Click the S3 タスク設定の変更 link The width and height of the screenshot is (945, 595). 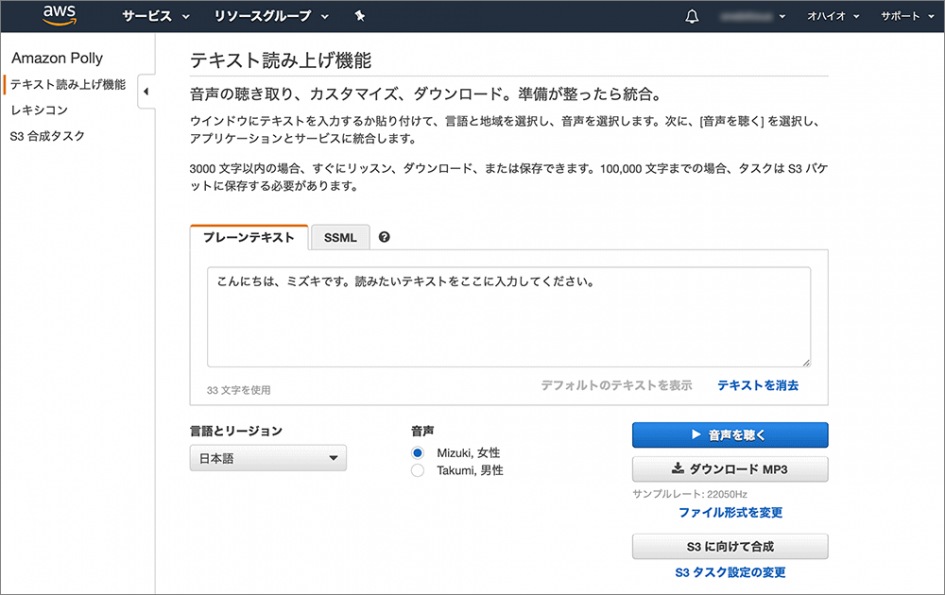(730, 572)
